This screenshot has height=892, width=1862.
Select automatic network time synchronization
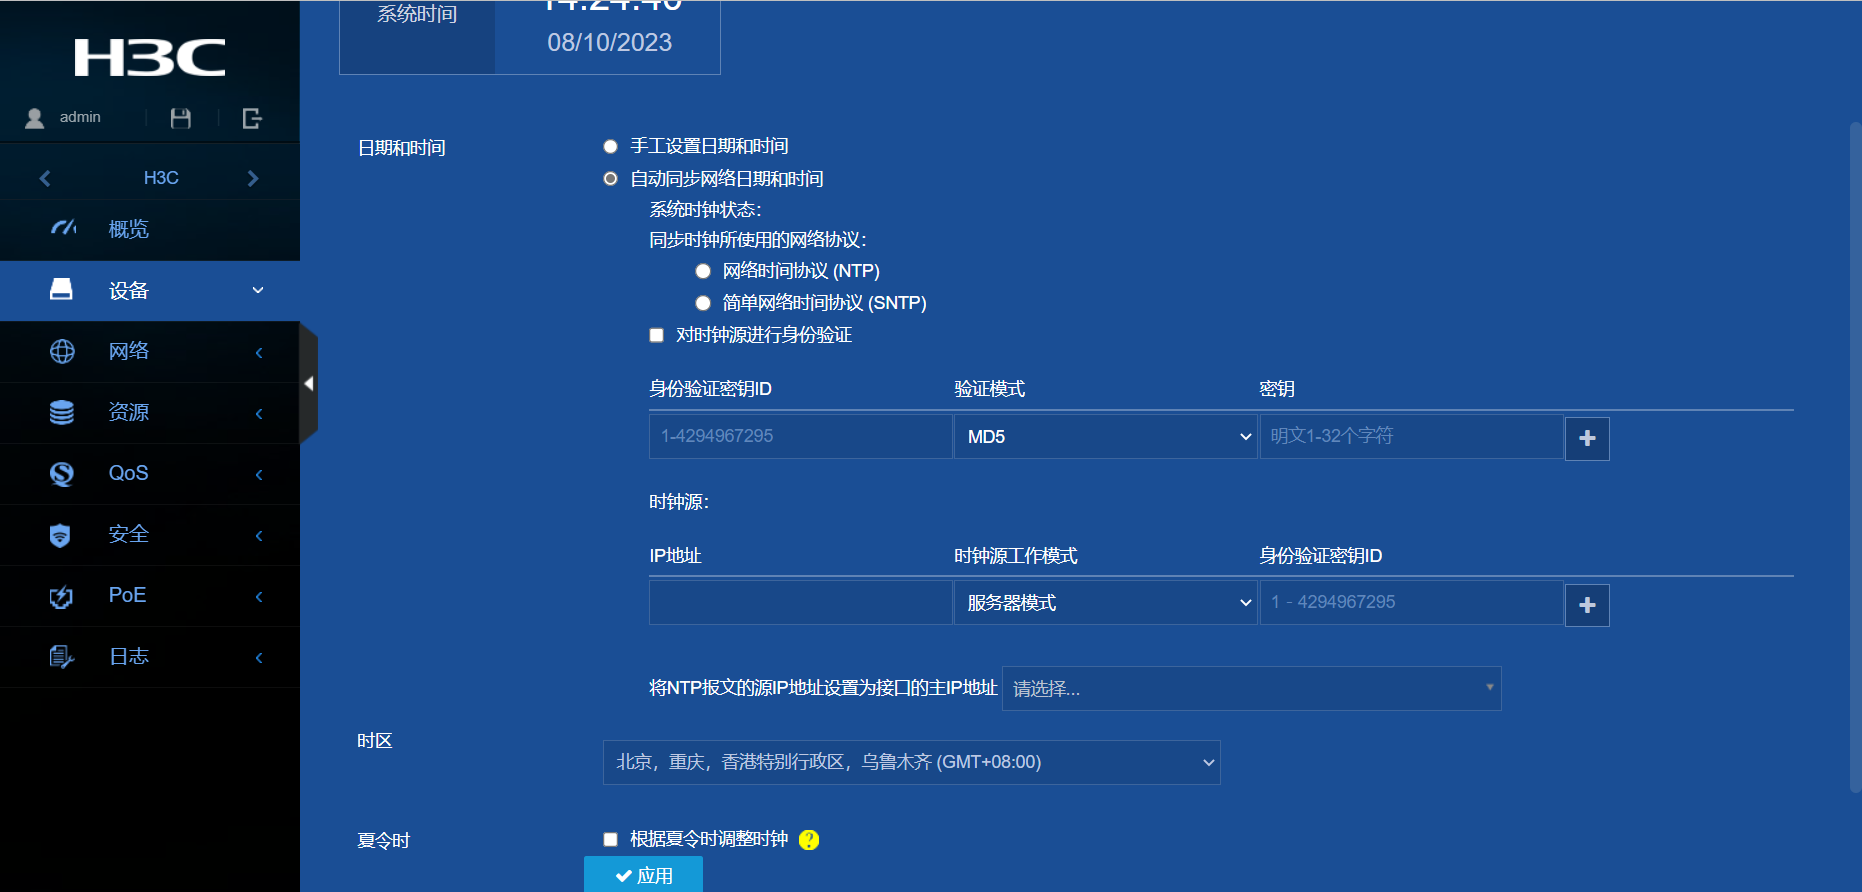(x=610, y=179)
